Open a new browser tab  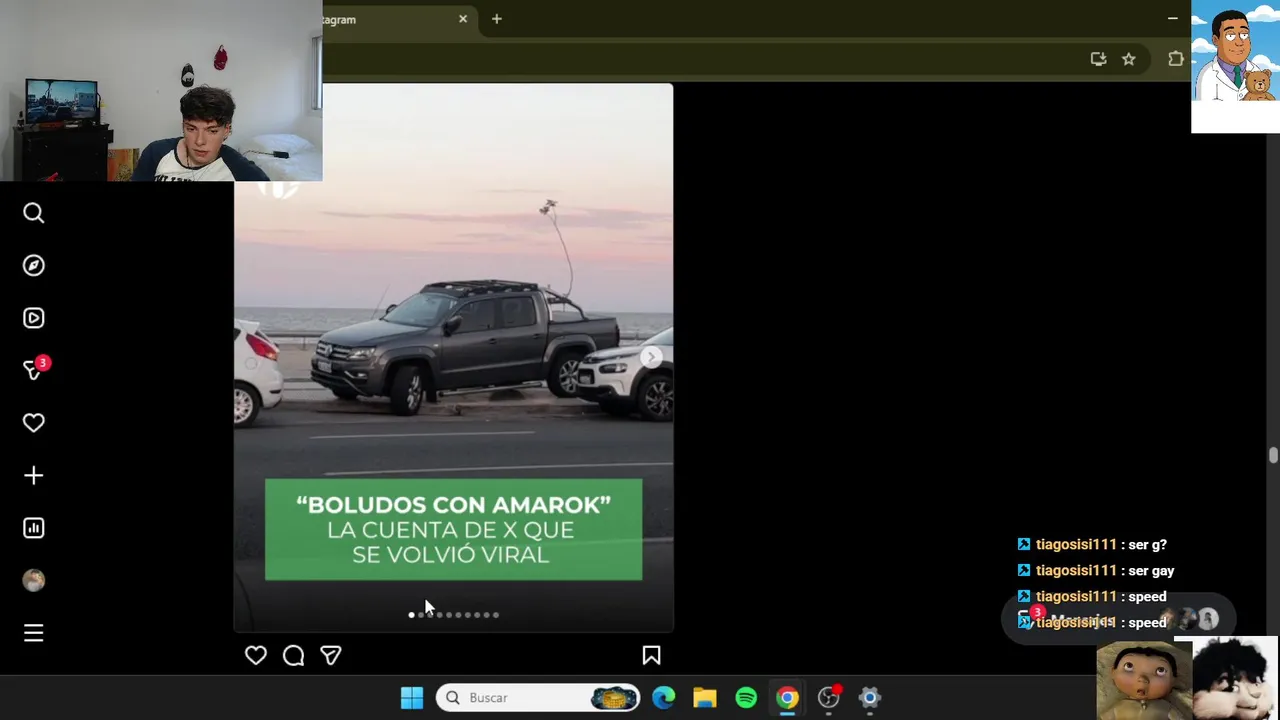(x=497, y=19)
